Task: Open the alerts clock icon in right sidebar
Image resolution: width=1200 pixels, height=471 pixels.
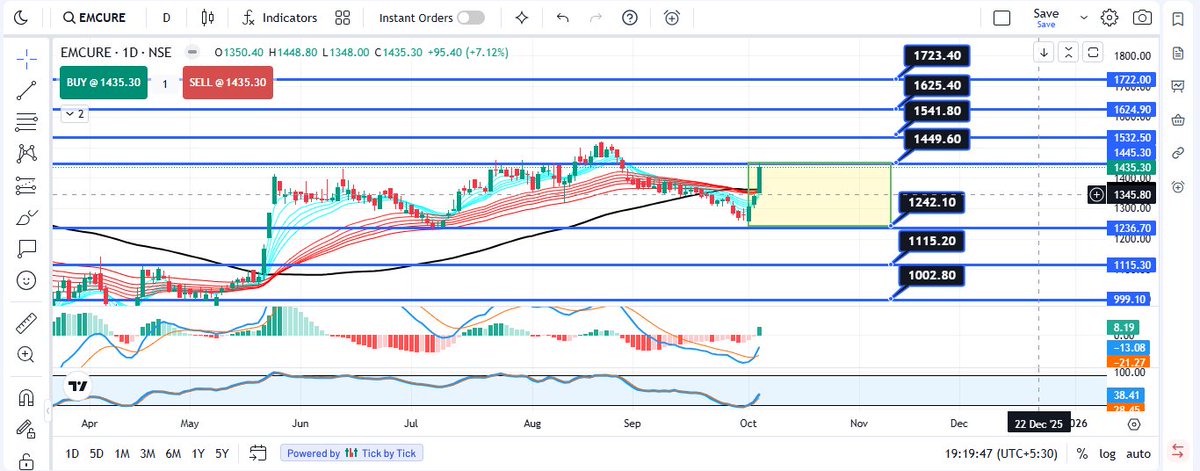Action: pyautogui.click(x=1178, y=185)
